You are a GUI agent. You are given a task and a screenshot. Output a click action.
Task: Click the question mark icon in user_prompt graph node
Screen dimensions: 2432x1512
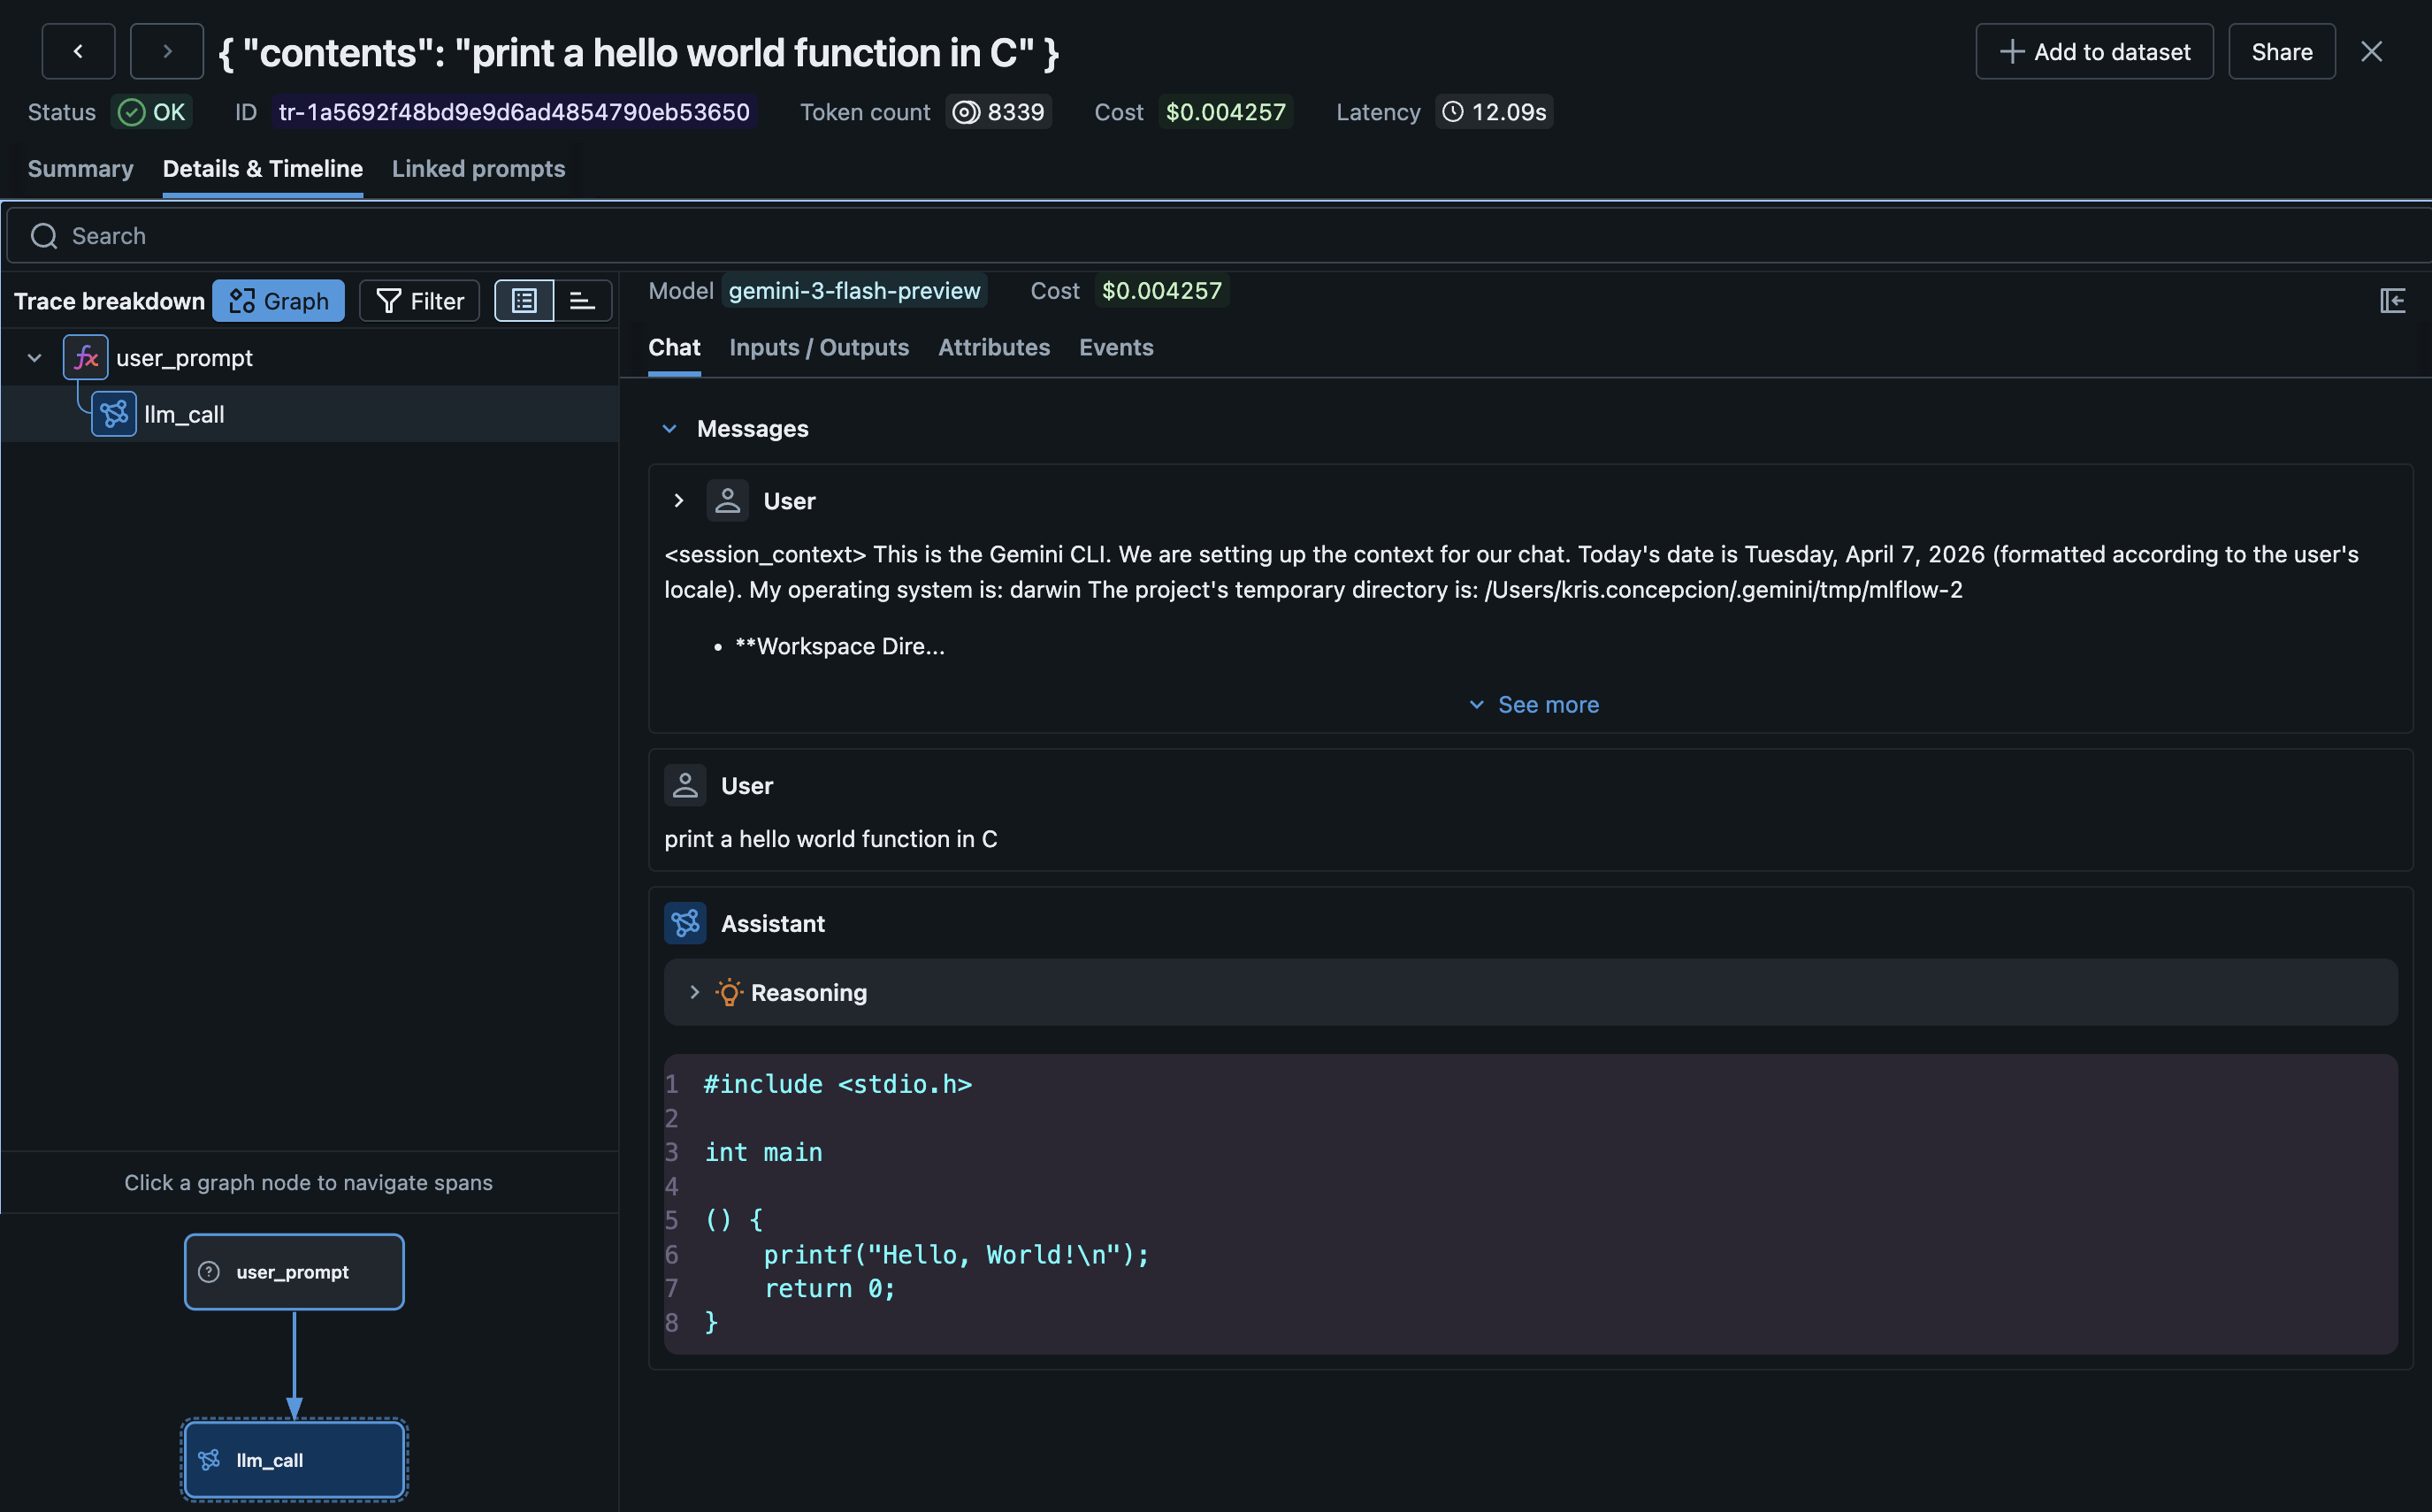tap(209, 1272)
